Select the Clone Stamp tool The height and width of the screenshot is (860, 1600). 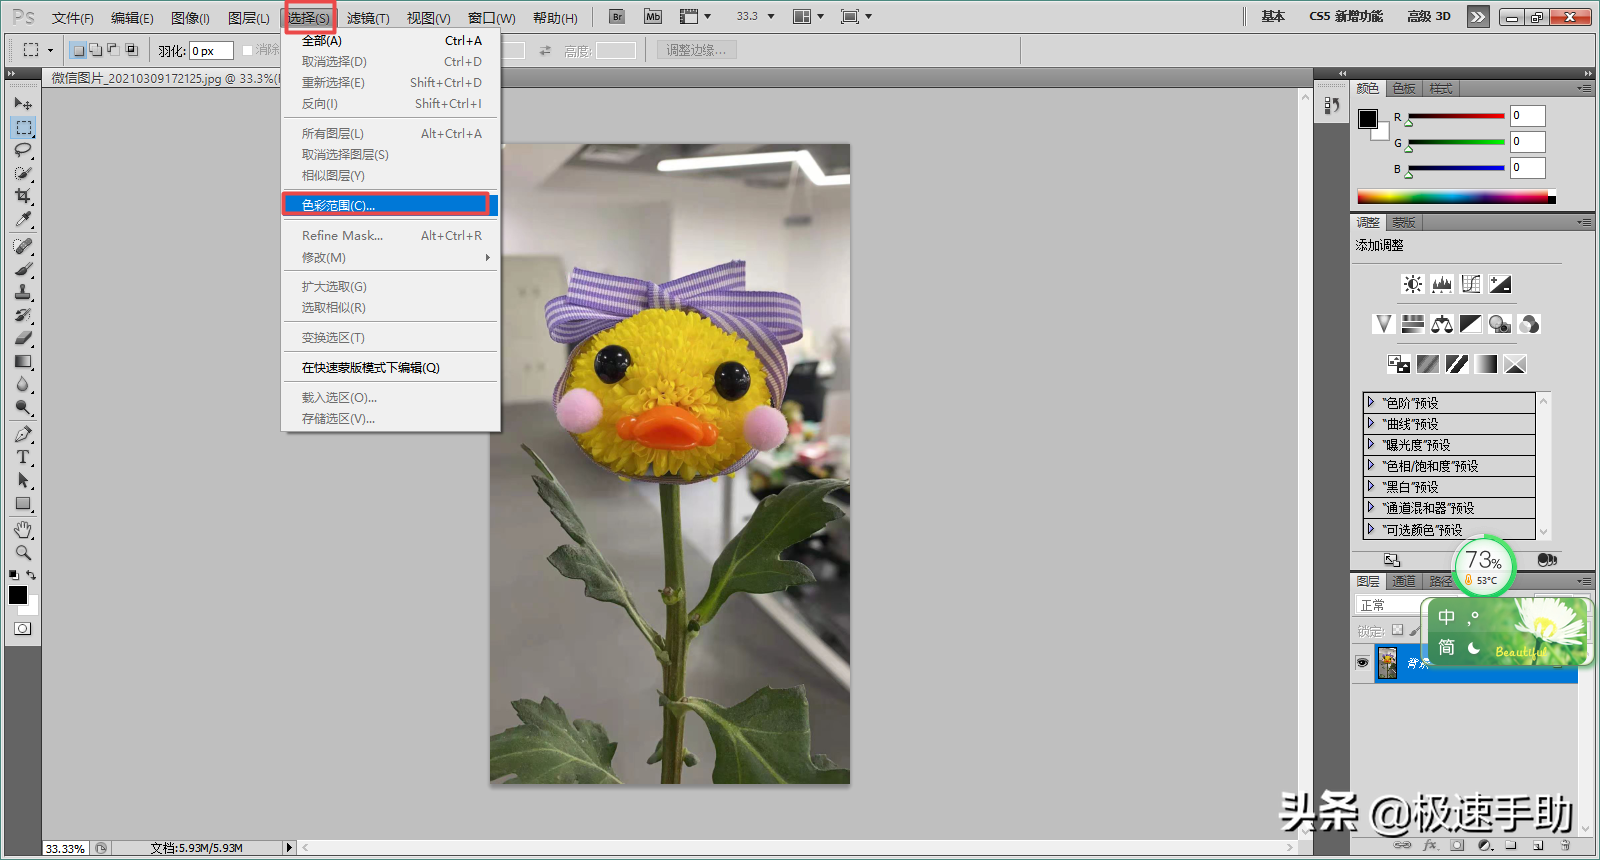pos(23,292)
